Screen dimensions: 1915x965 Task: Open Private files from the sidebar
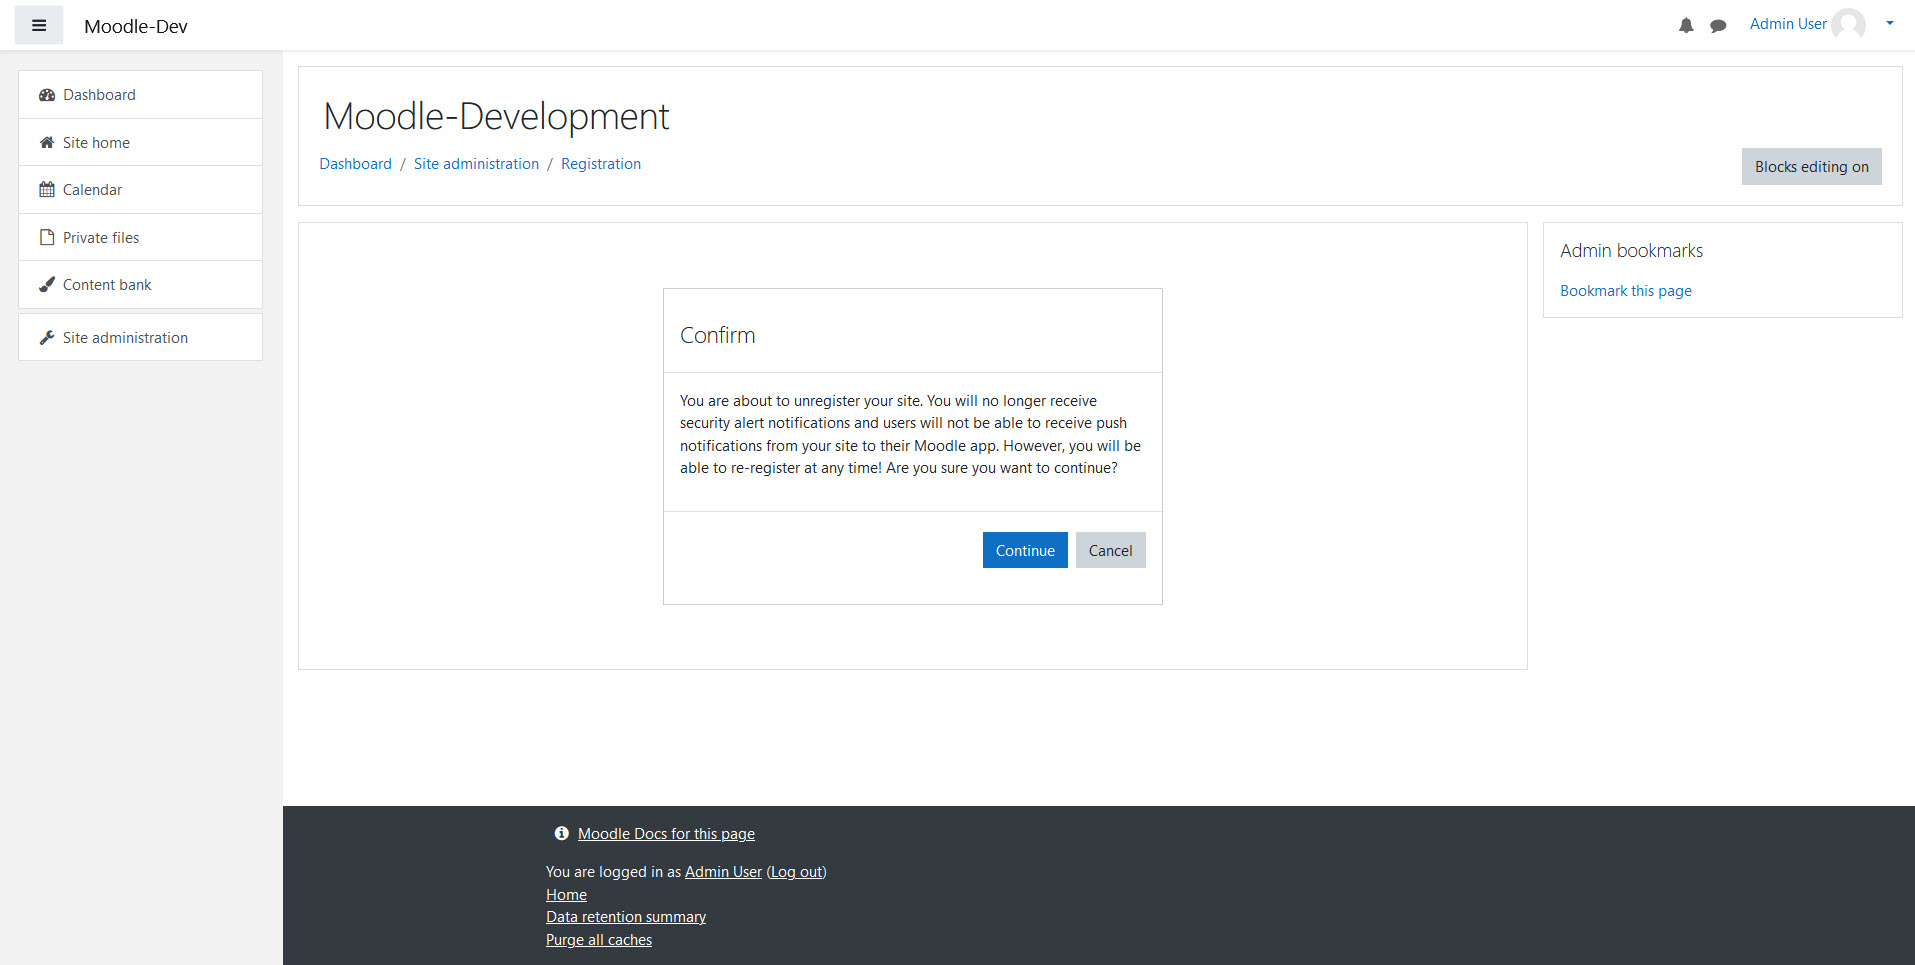click(x=140, y=238)
